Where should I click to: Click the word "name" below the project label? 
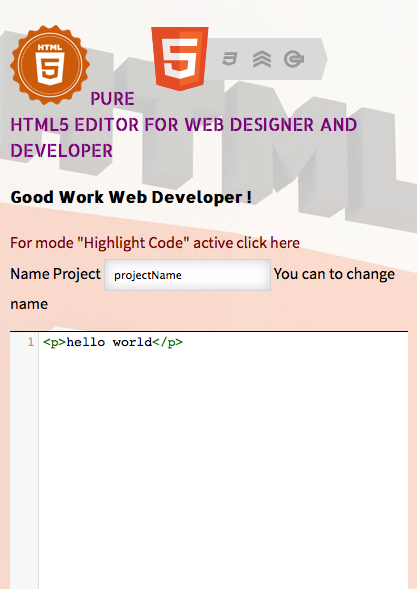[x=29, y=304]
